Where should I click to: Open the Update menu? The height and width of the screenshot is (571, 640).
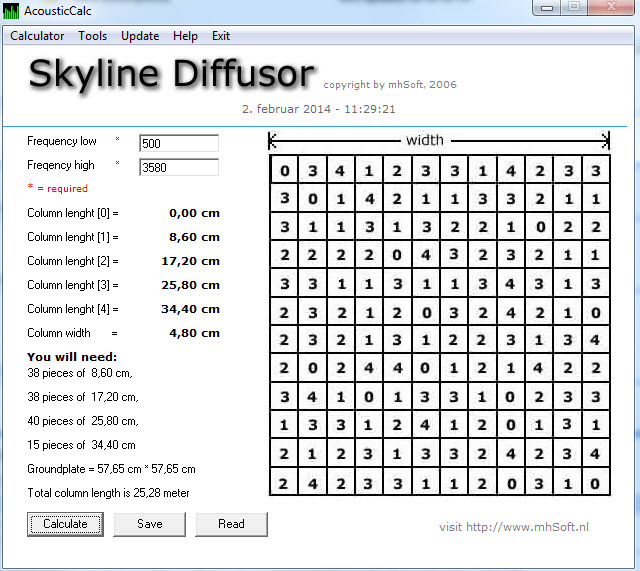pos(140,36)
